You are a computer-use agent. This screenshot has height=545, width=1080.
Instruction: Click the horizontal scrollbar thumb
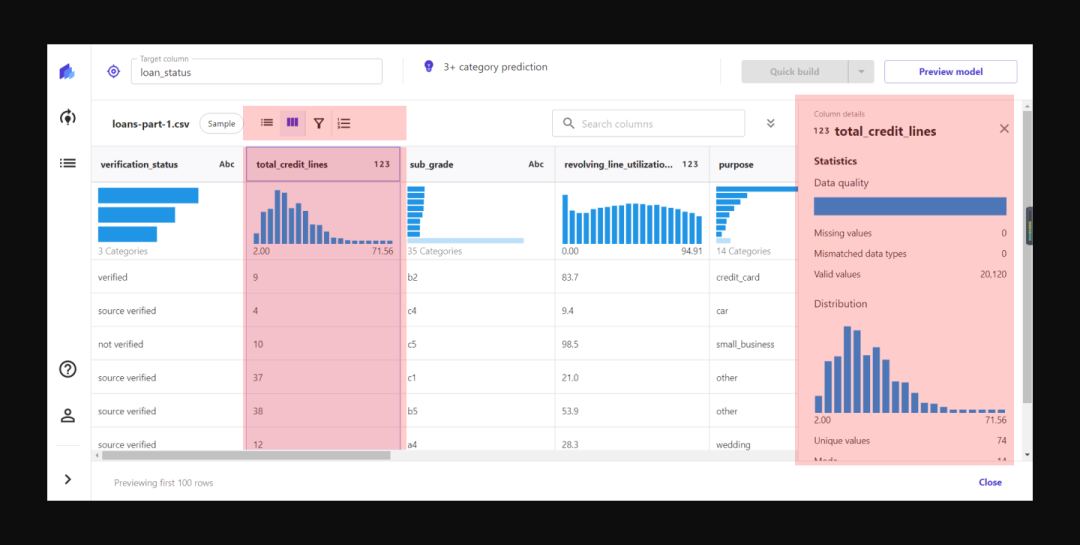(x=246, y=455)
